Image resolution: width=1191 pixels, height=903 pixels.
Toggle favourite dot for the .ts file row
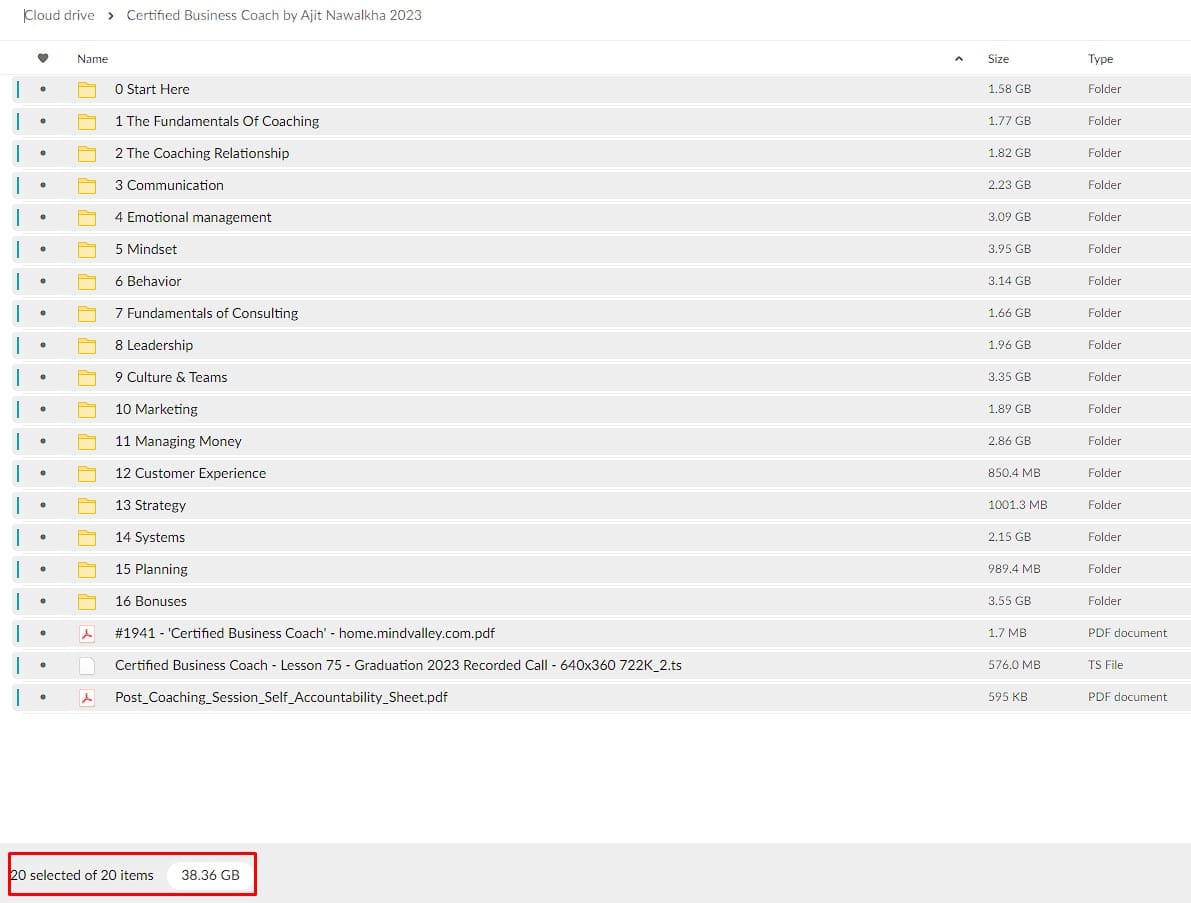click(43, 665)
